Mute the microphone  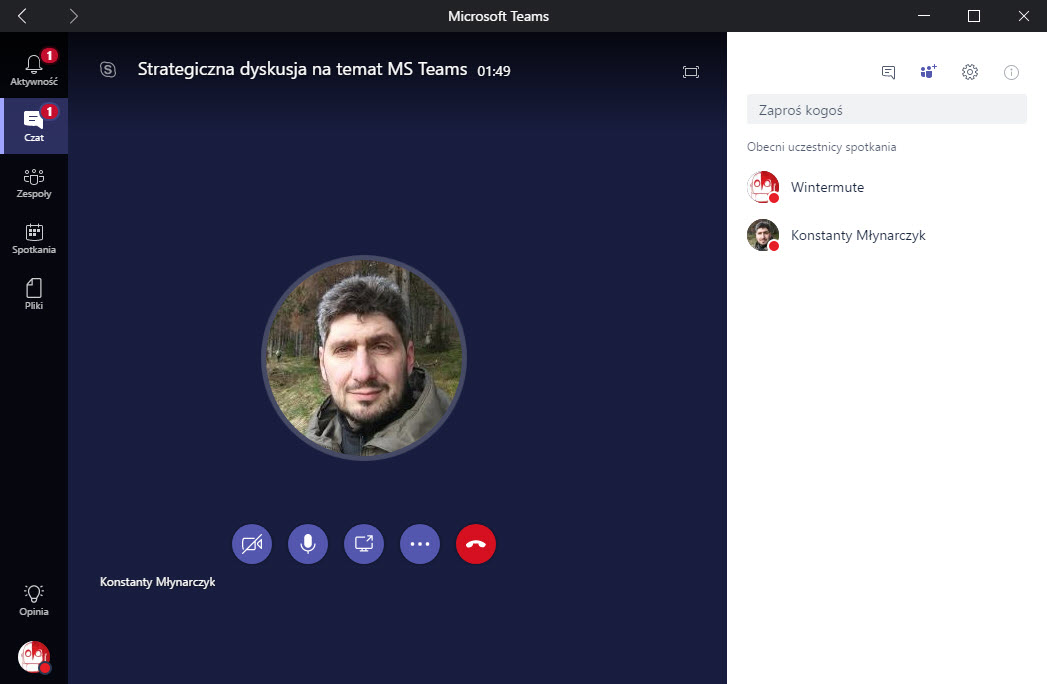308,544
